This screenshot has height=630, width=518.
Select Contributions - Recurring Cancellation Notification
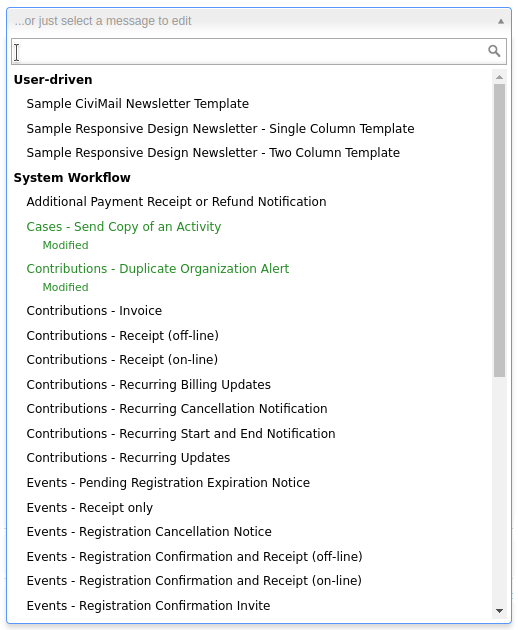tap(250, 409)
